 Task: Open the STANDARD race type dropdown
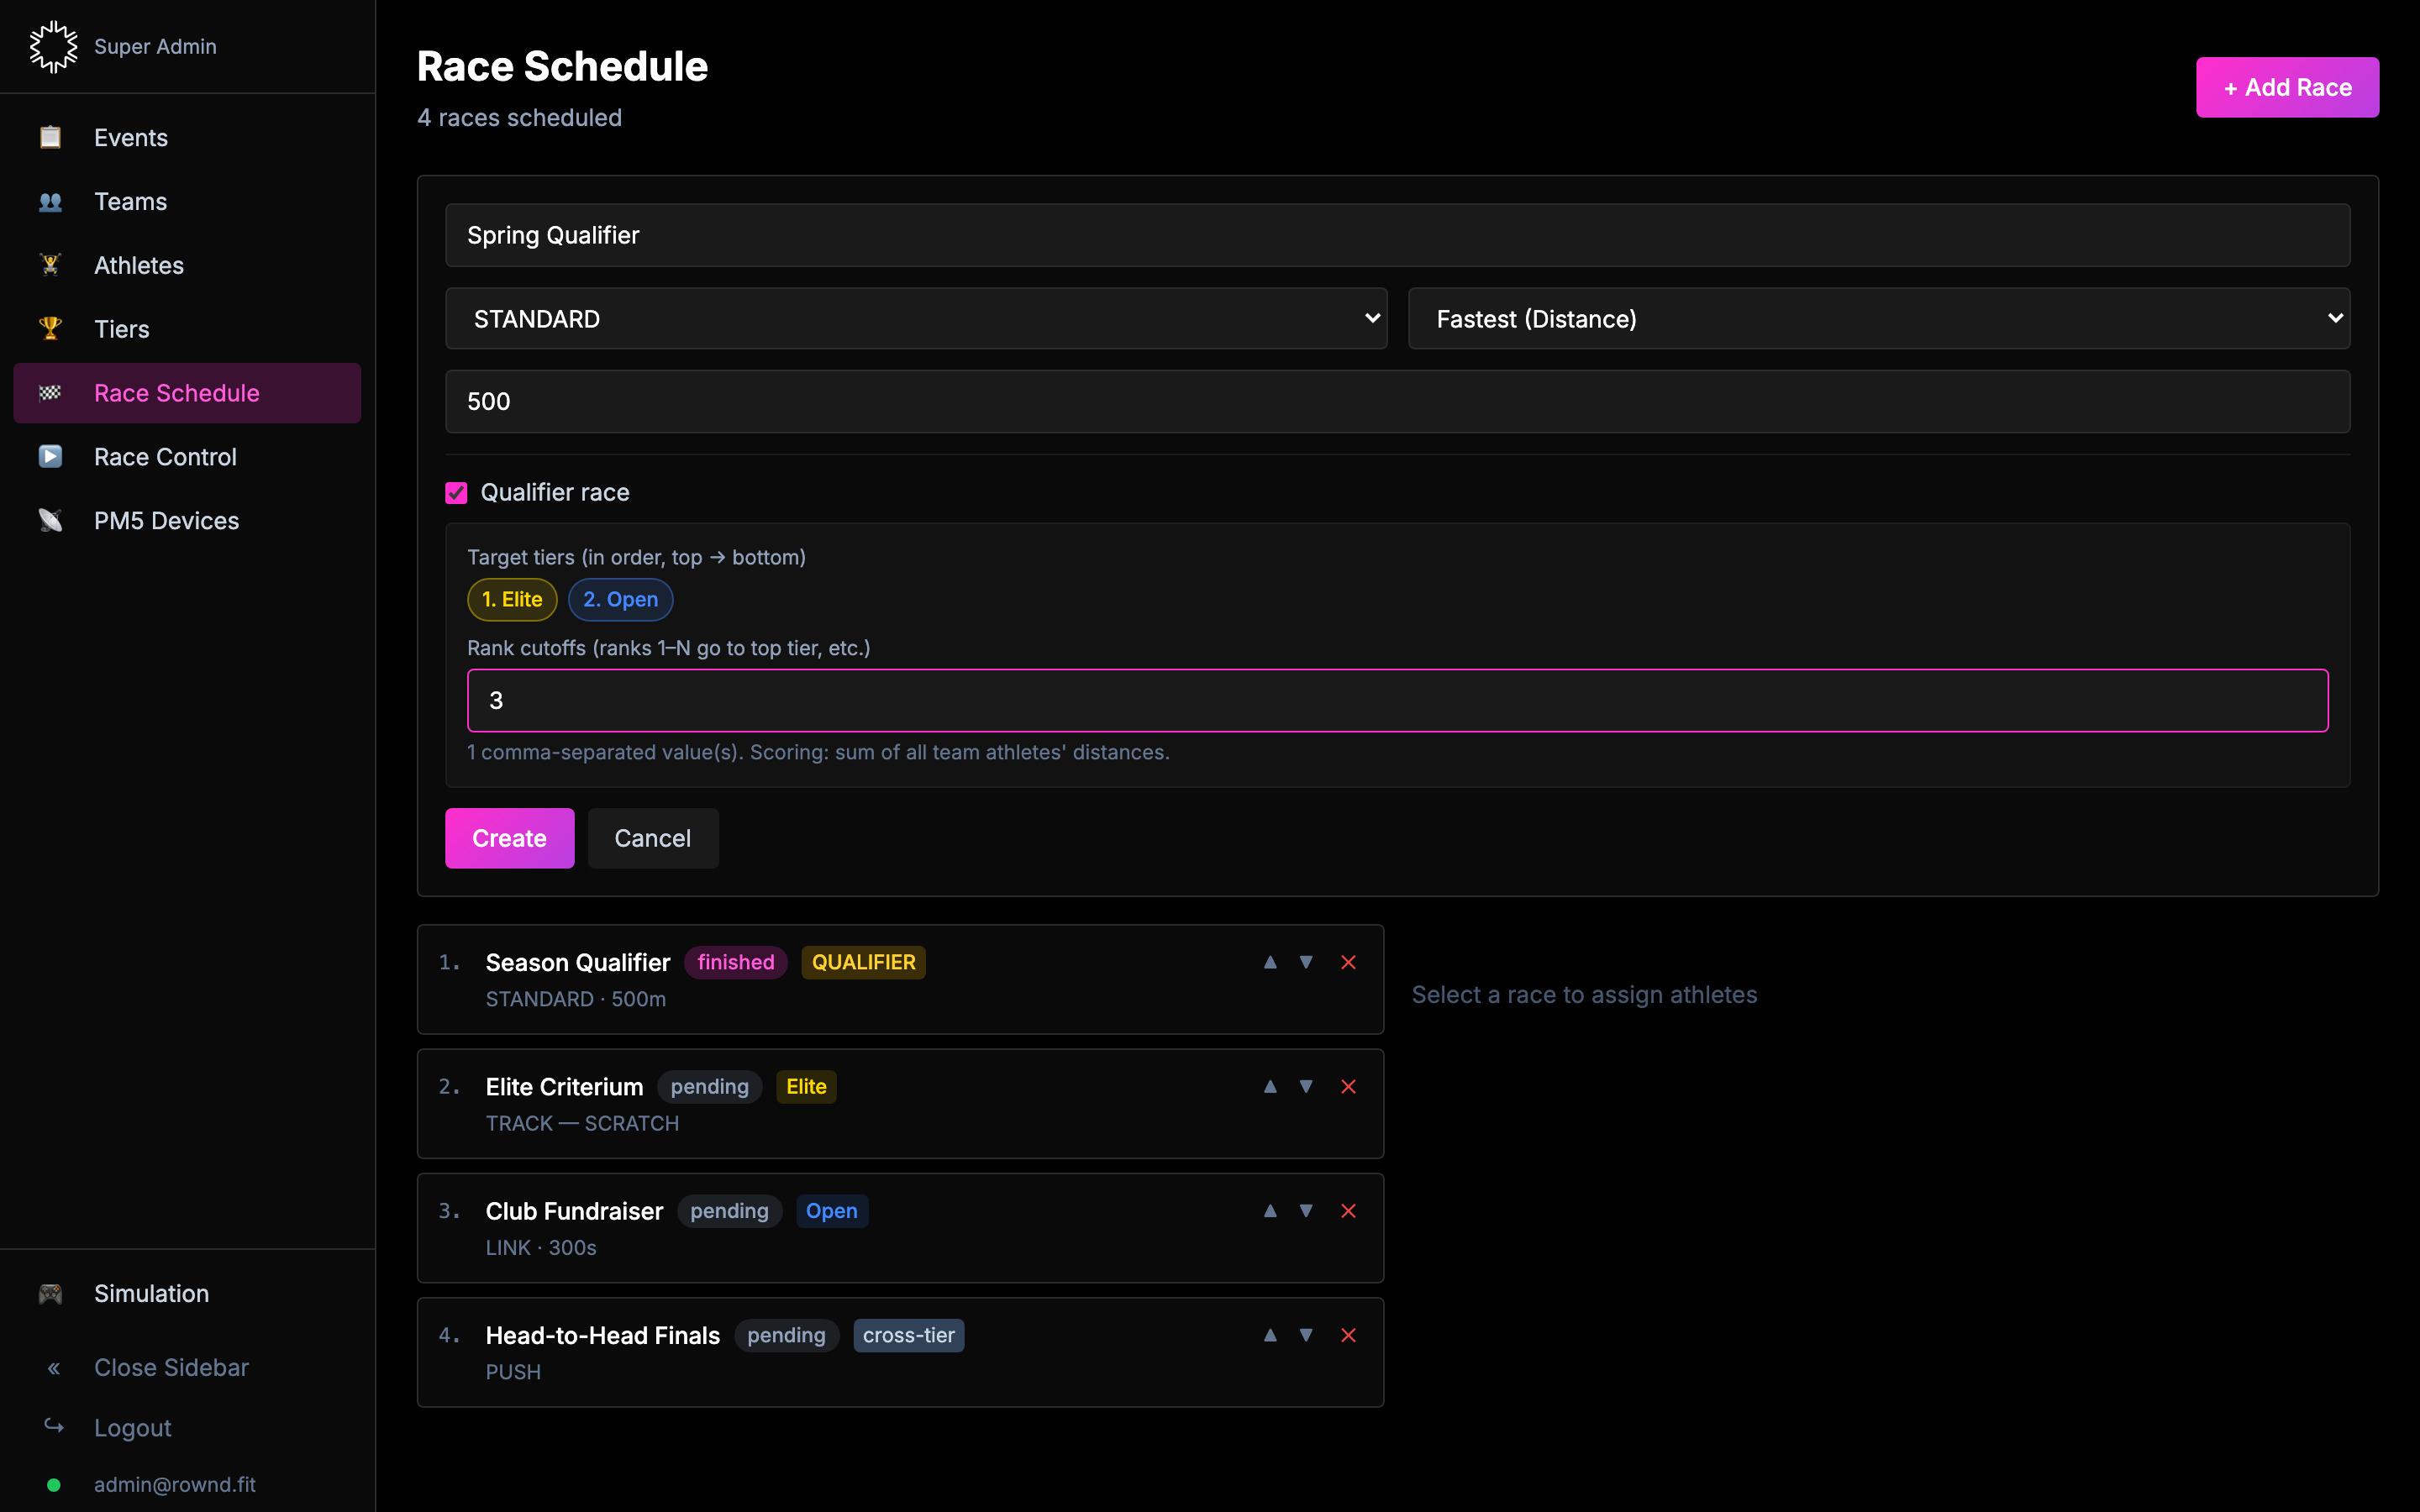[x=915, y=318]
